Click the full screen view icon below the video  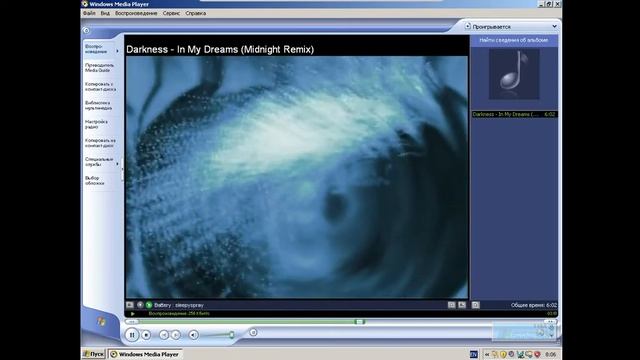462,305
